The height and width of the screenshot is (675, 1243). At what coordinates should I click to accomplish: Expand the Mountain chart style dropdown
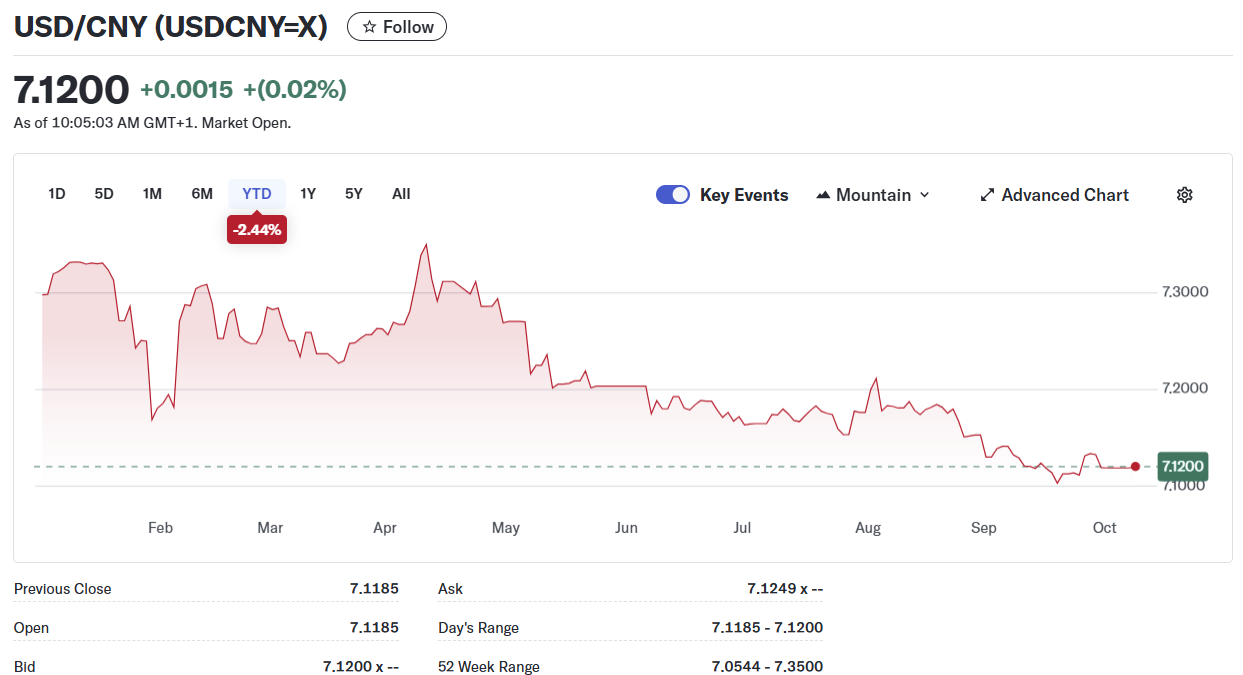924,195
